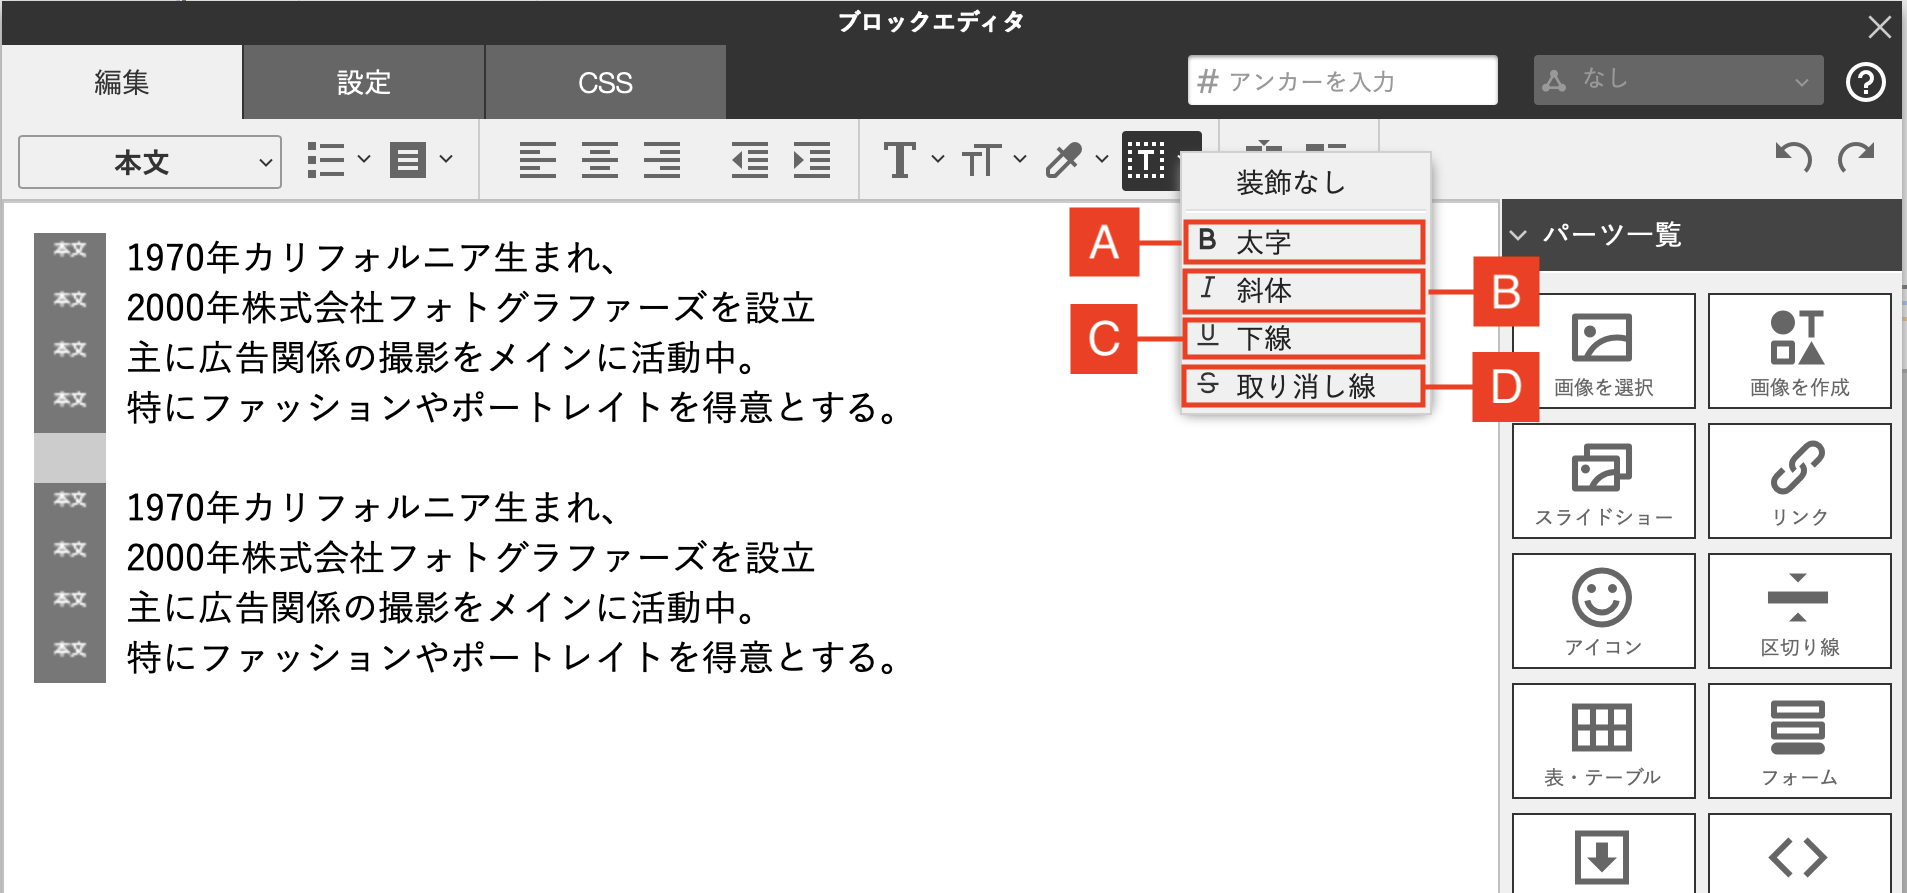Viewport: 1907px width, 893px height.
Task: Click 本文 tag of last line
Action: 70,650
